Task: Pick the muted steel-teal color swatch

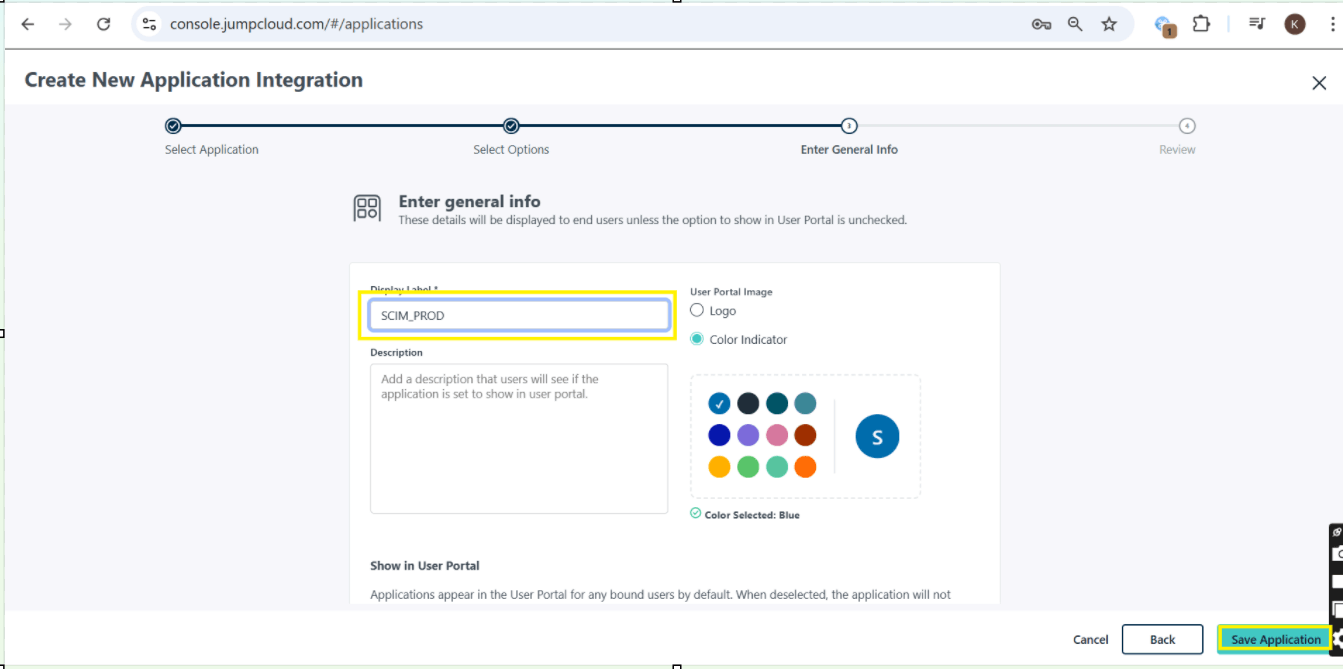Action: [x=805, y=404]
